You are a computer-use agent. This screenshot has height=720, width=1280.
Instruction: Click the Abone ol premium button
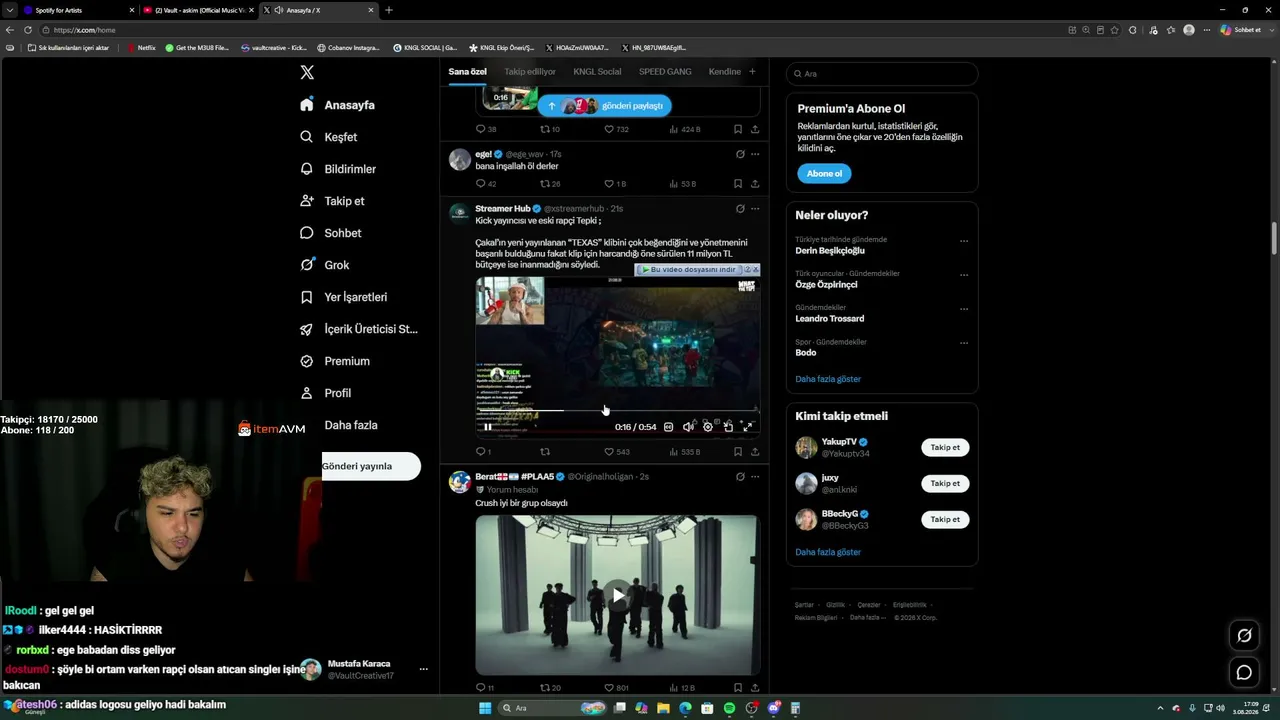[x=825, y=173]
